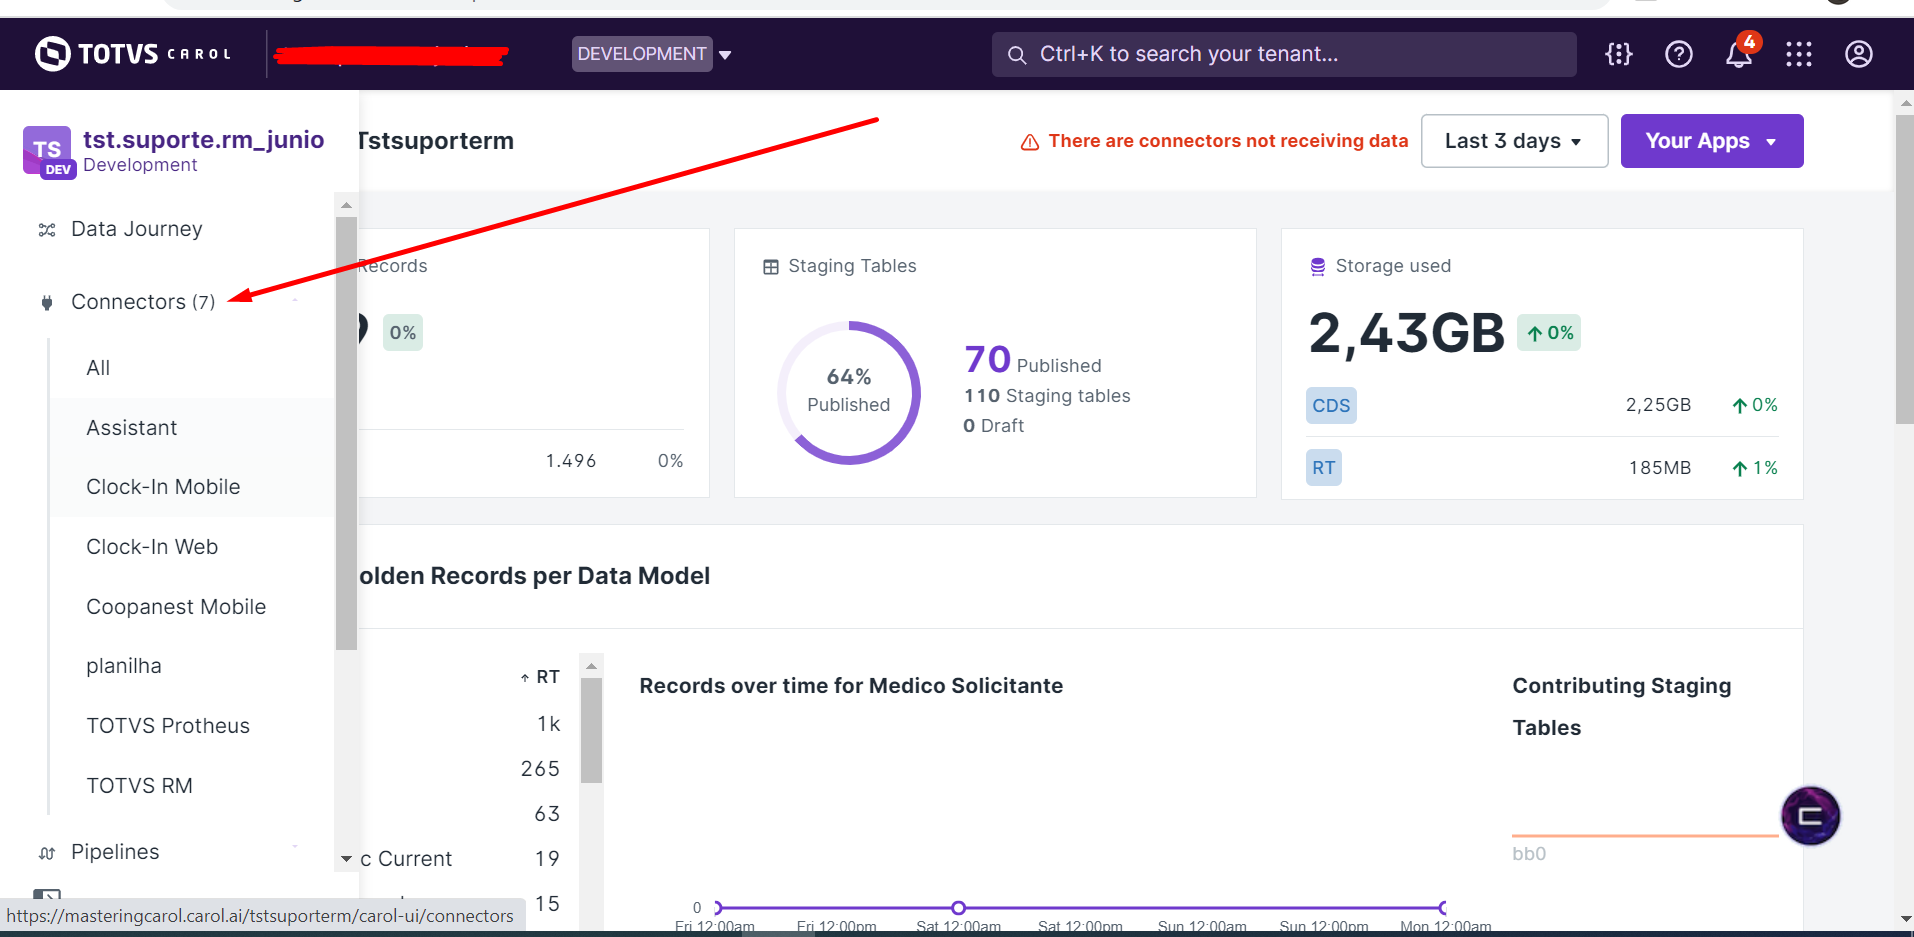1914x937 pixels.
Task: Open Data Journey in sidebar
Action: coord(136,229)
